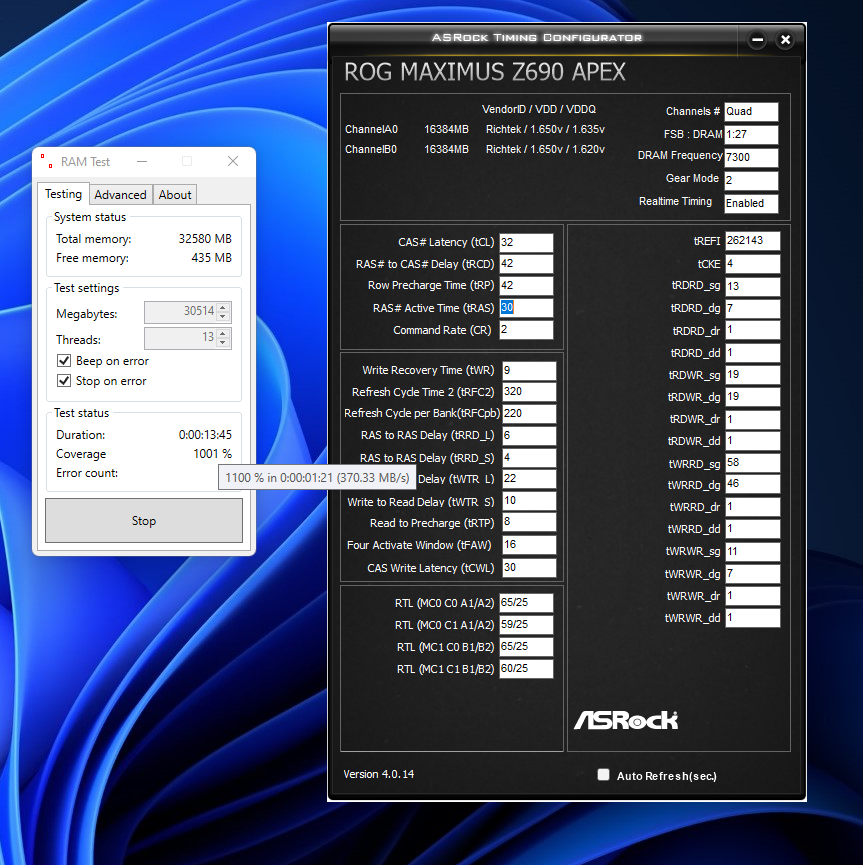This screenshot has height=865, width=863.
Task: Decrease Threads with the down stepper arrow
Action: [223, 343]
